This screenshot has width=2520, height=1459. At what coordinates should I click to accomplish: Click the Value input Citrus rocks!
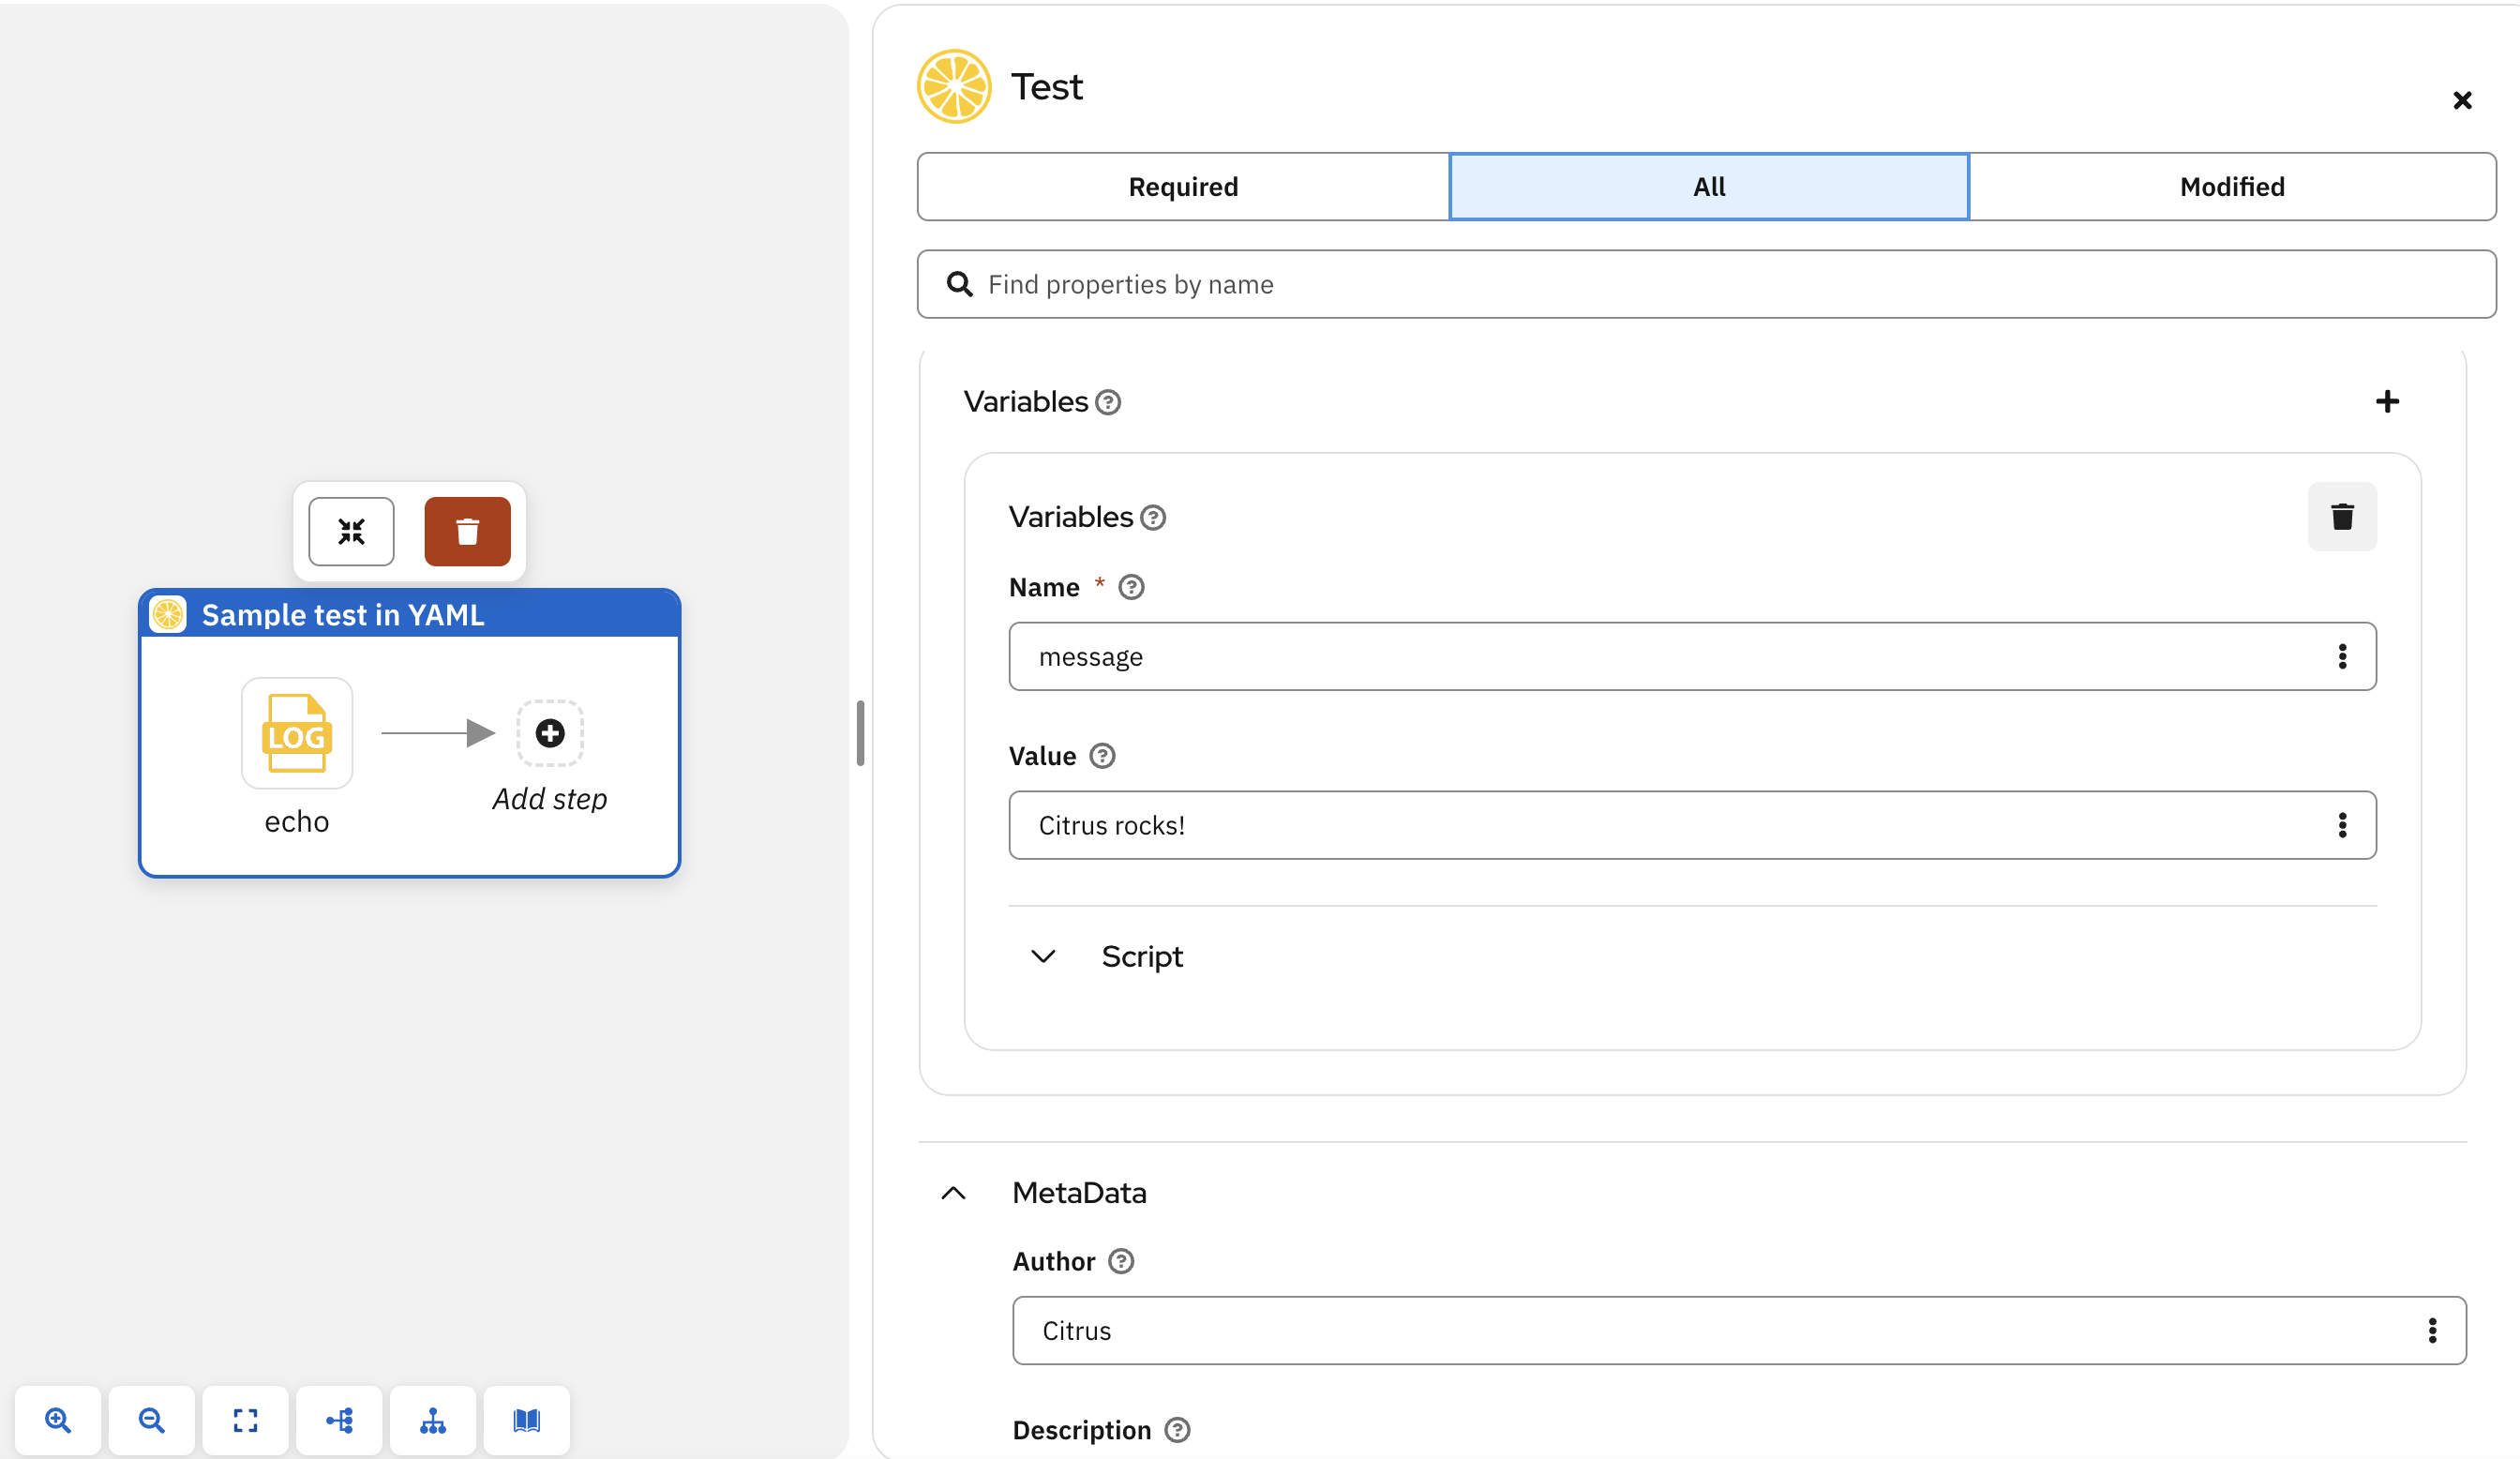1692,825
